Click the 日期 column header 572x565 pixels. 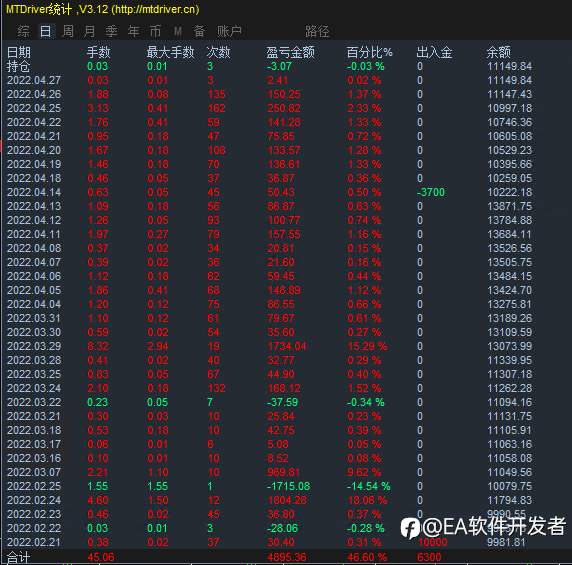point(19,52)
